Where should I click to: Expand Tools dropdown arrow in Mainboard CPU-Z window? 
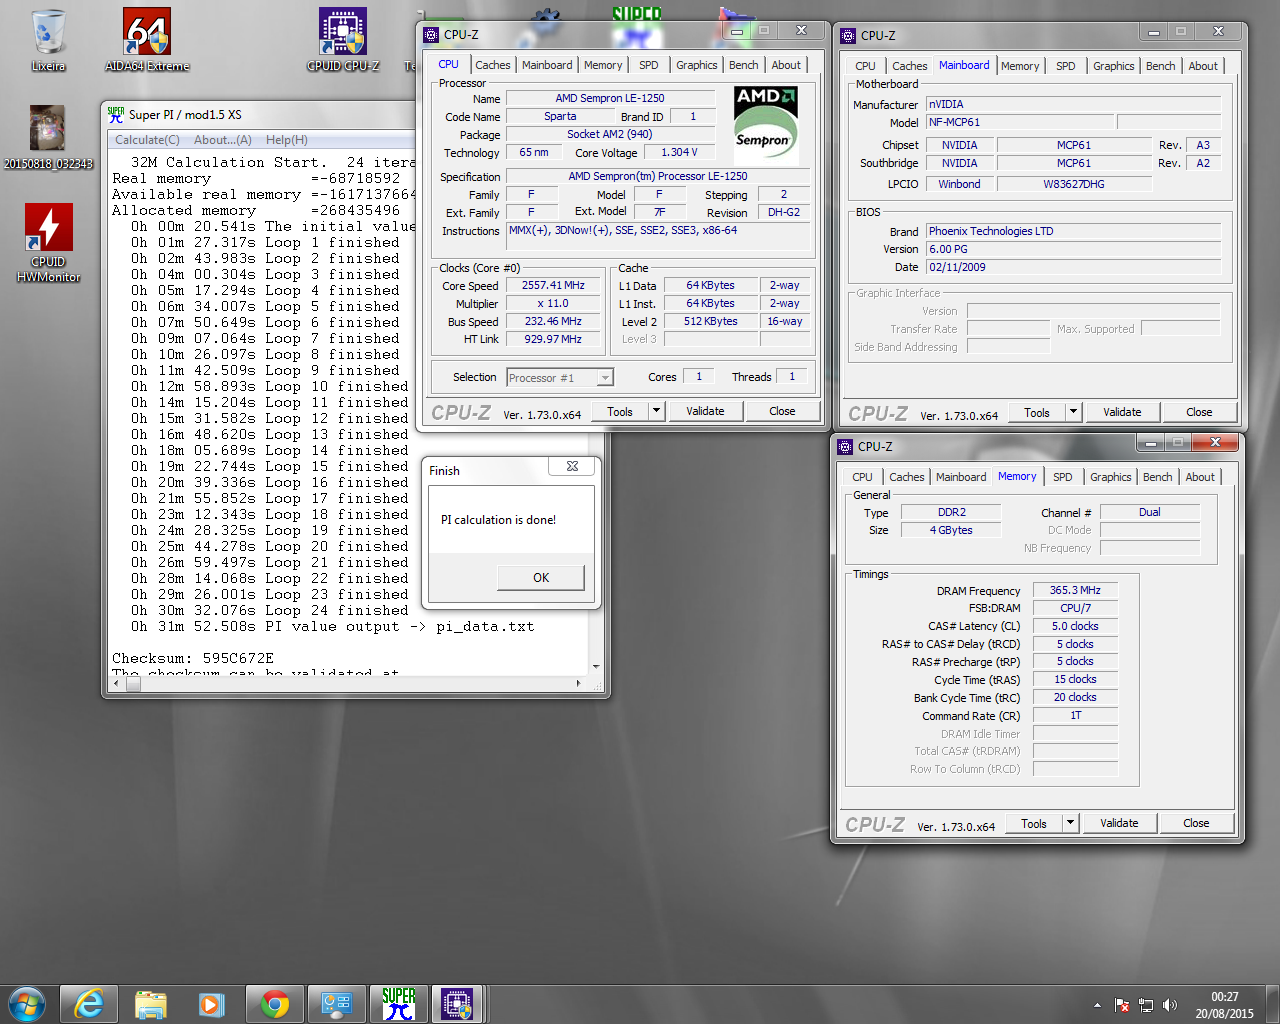point(1073,412)
